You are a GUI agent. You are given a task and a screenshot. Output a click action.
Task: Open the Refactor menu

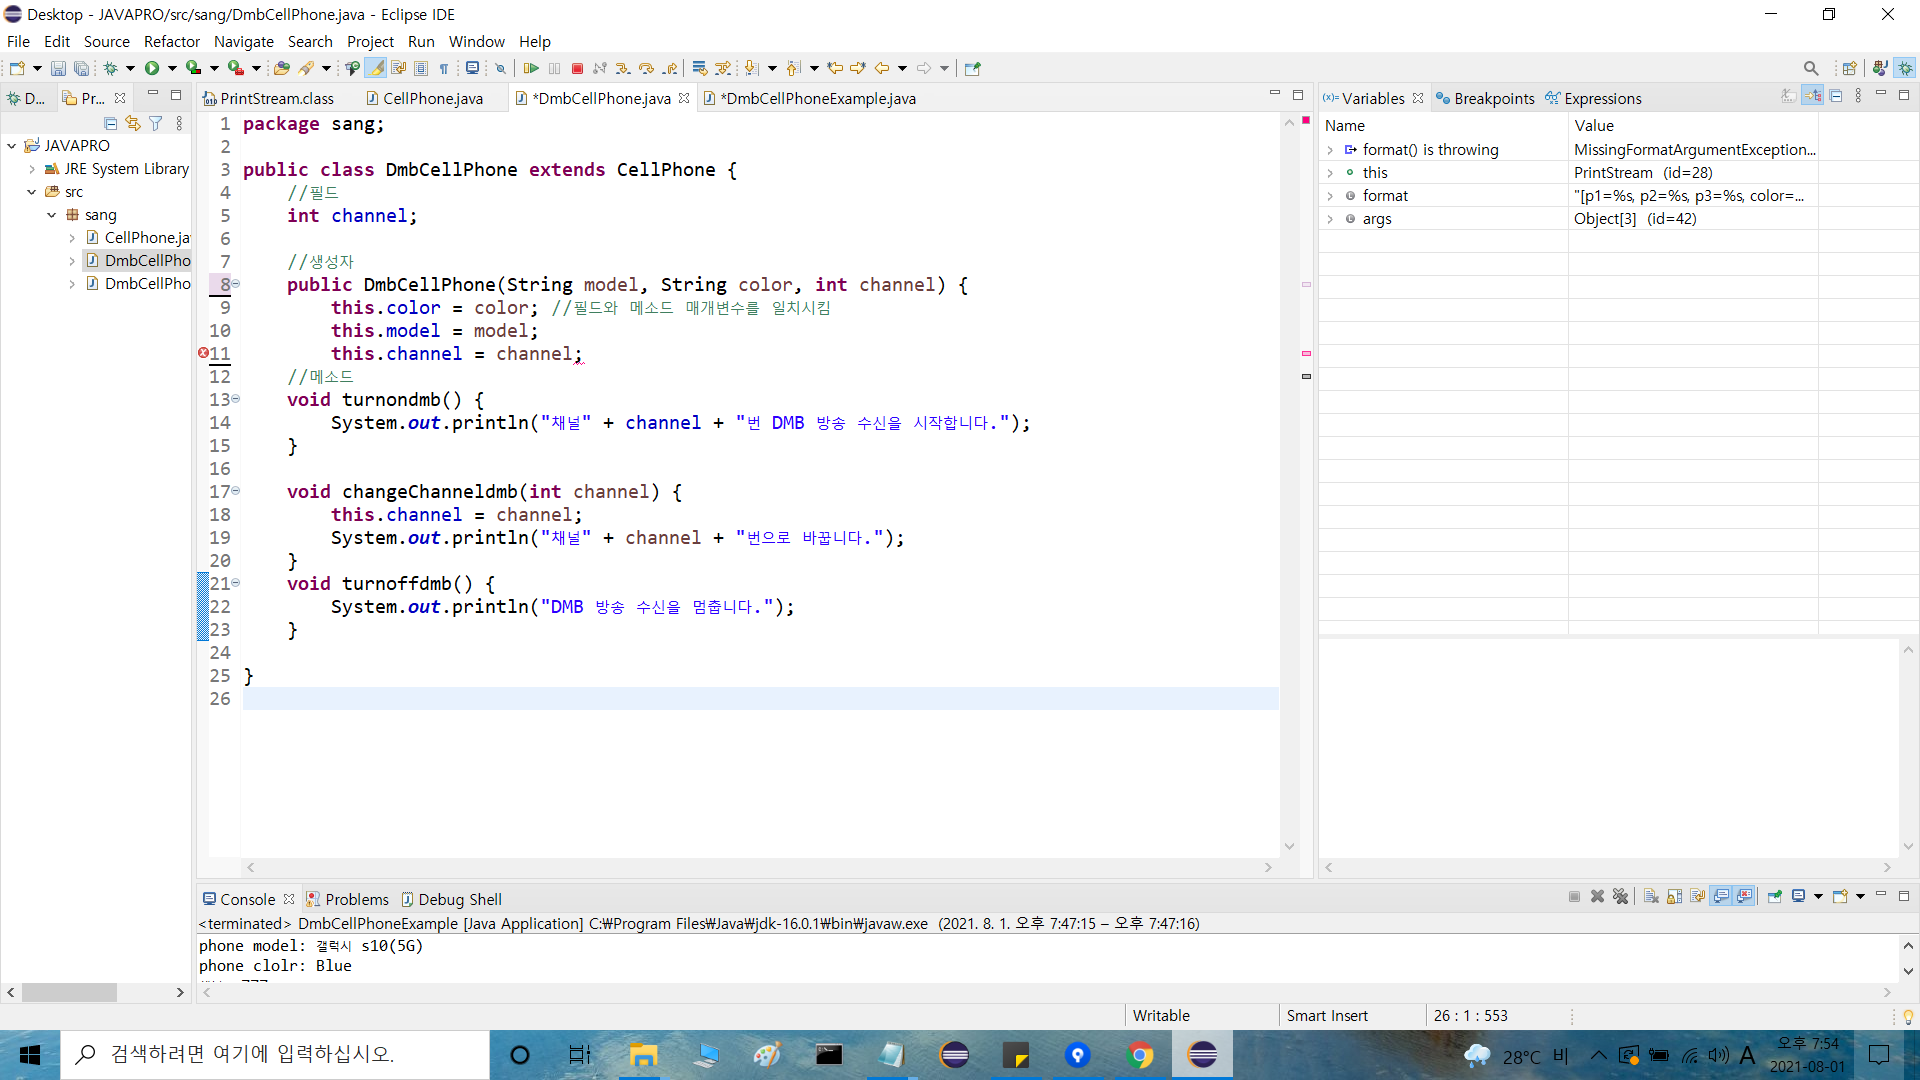[x=171, y=41]
